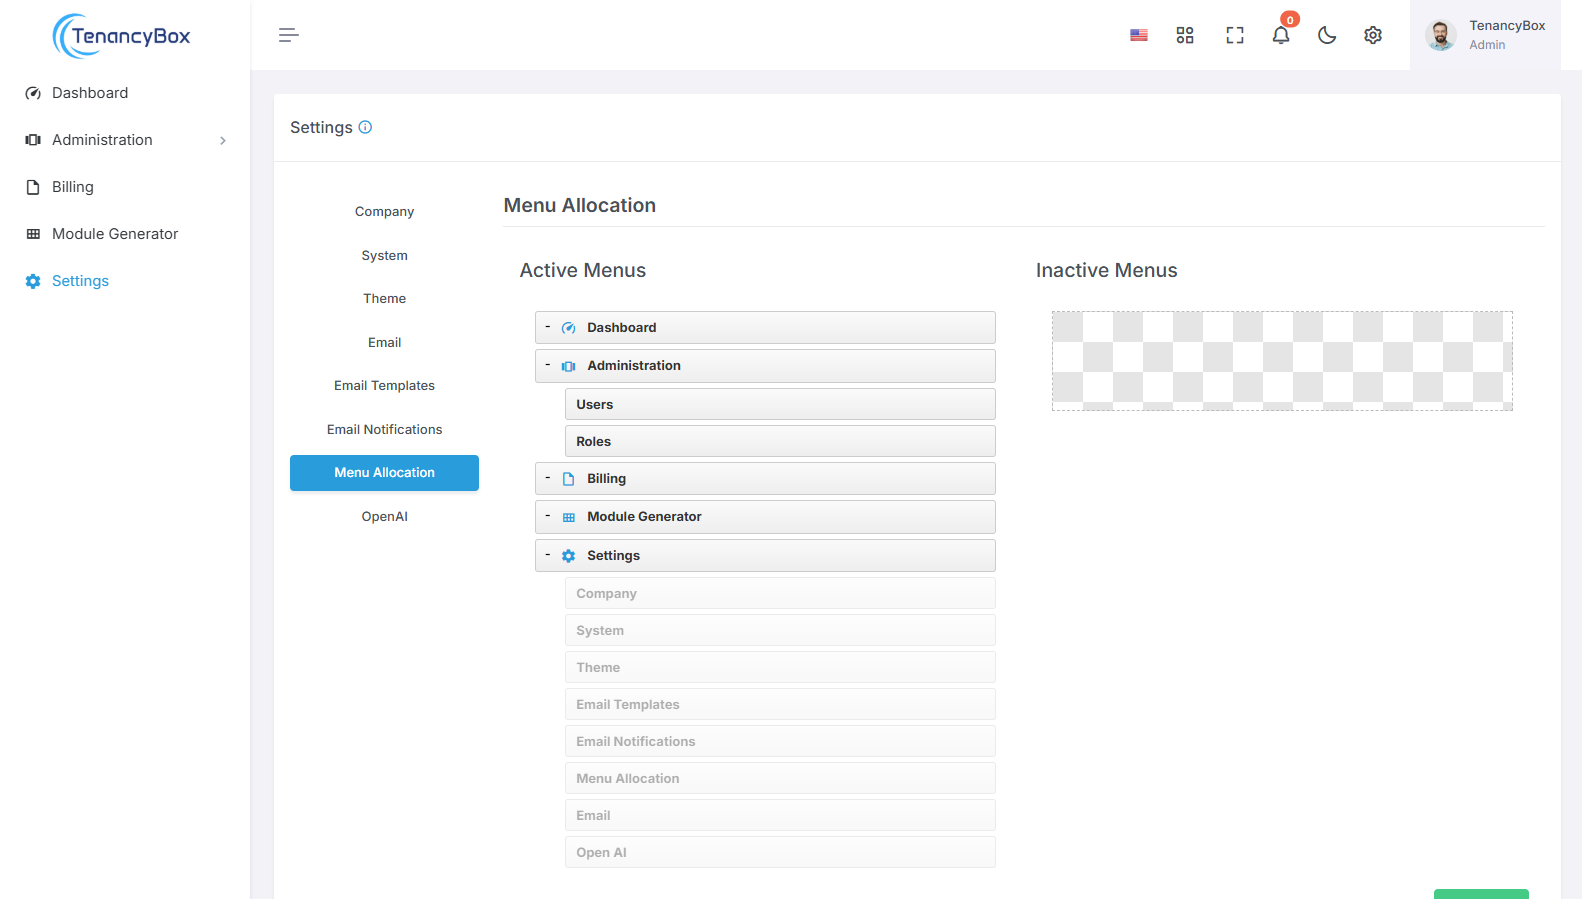This screenshot has height=899, width=1582.
Task: Switch to the Email Templates settings tab
Action: 384,386
